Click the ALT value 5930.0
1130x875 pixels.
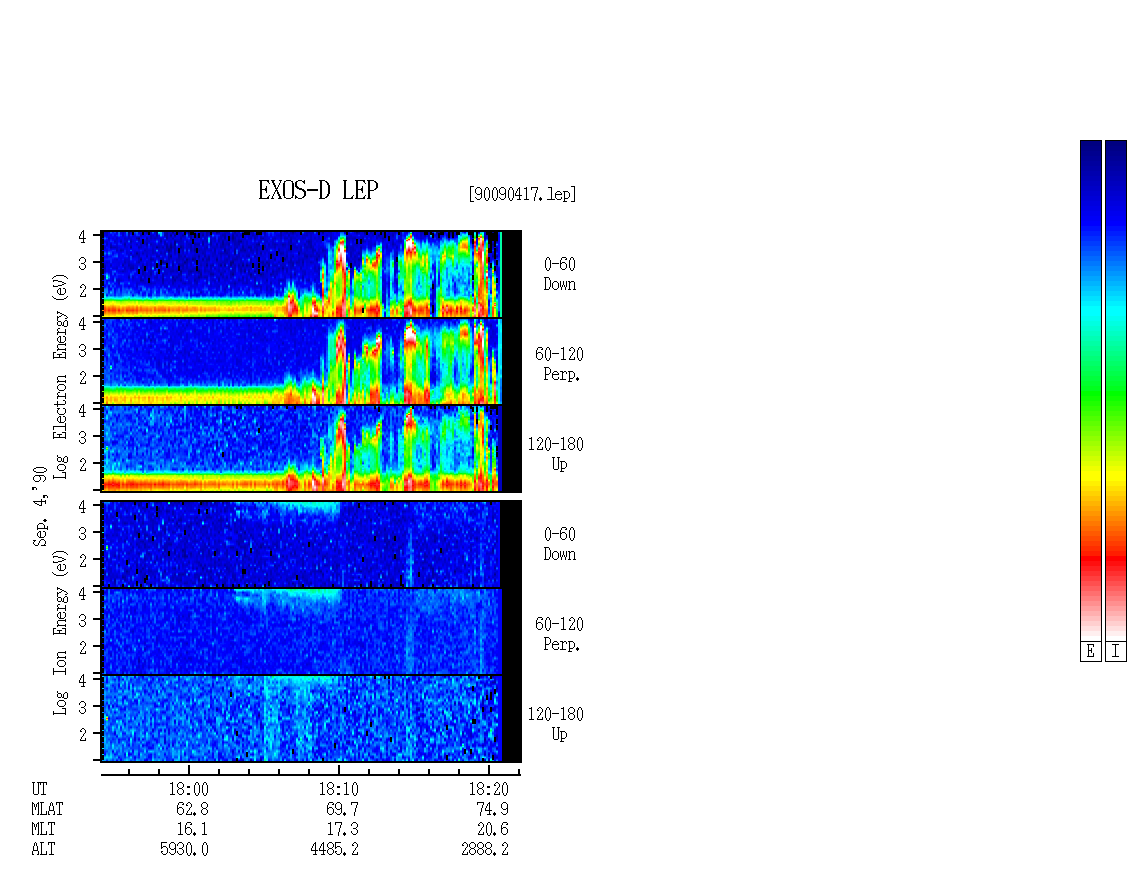click(x=184, y=850)
